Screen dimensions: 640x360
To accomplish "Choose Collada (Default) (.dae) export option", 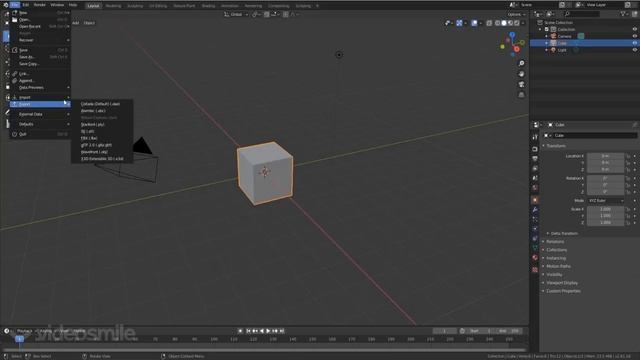I will pyautogui.click(x=100, y=104).
